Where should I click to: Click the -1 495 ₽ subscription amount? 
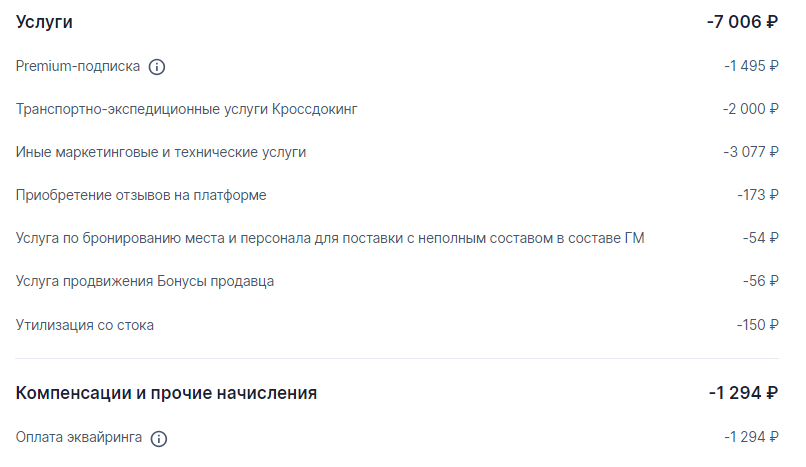coord(751,66)
